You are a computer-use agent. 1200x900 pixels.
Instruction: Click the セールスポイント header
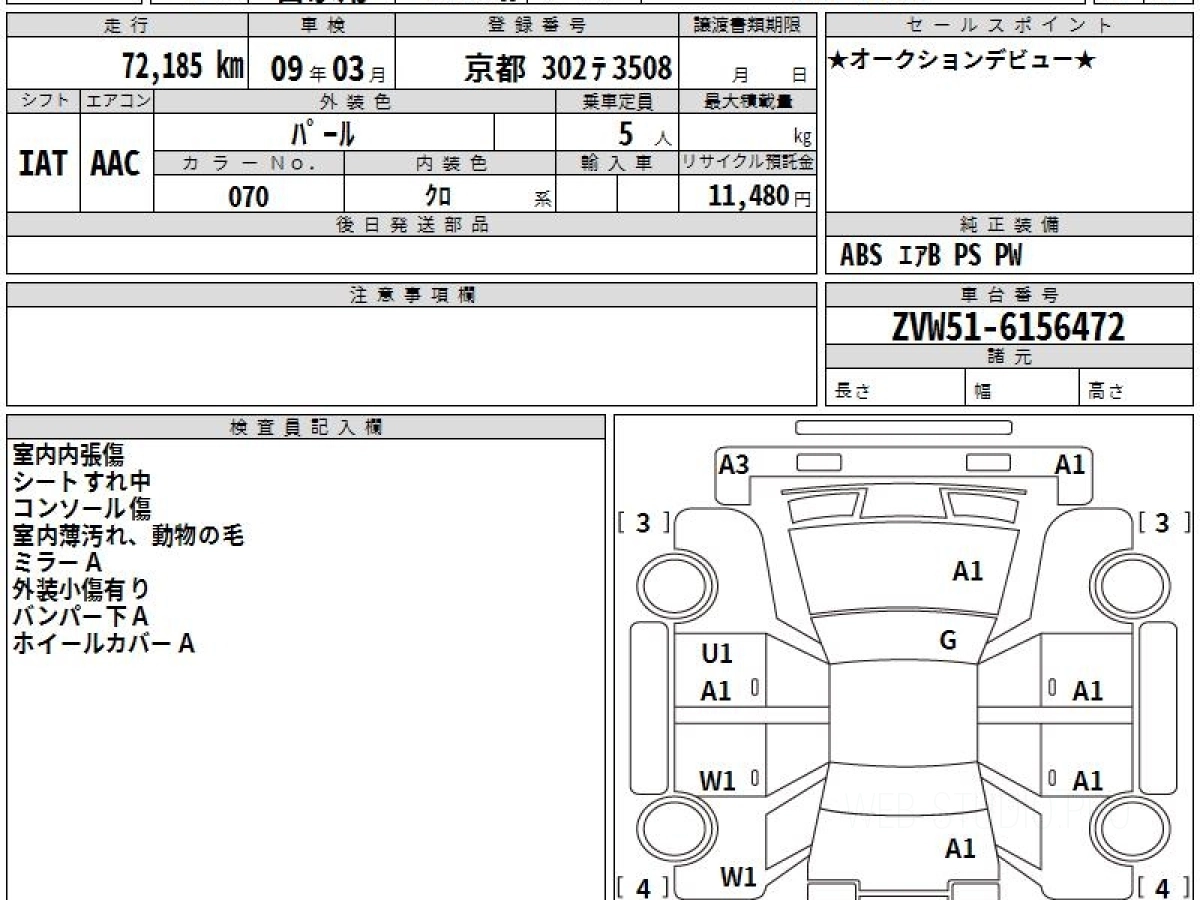coord(1009,26)
